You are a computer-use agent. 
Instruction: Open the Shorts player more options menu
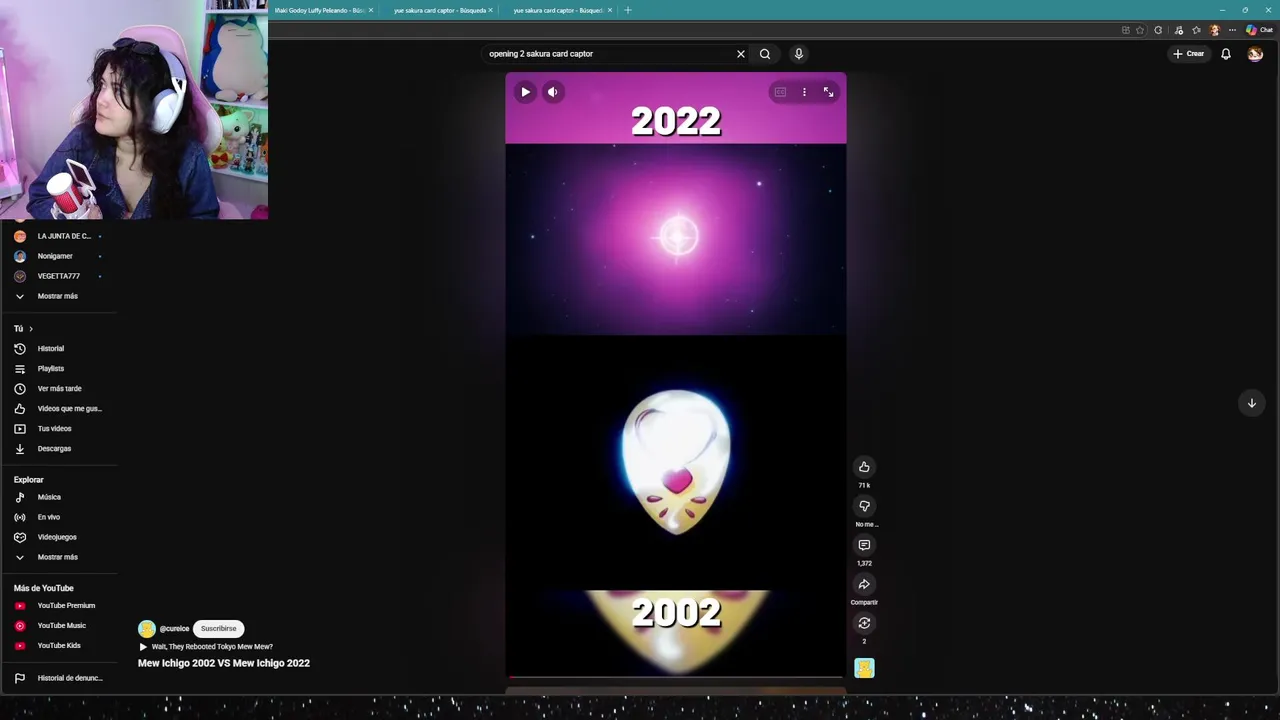click(x=804, y=92)
